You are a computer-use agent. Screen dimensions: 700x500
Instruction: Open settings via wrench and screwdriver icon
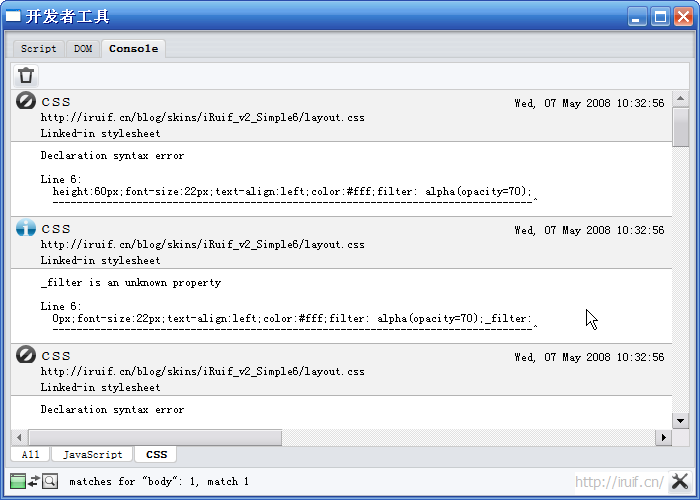(679, 481)
